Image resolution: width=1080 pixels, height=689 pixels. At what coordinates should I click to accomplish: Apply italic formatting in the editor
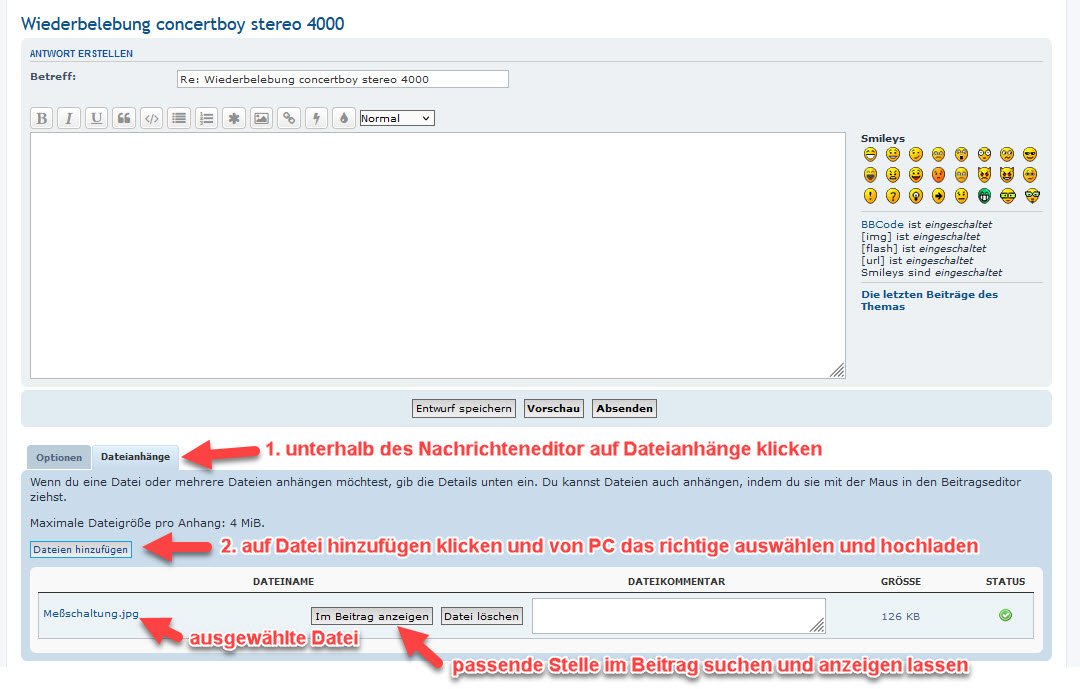[x=69, y=118]
